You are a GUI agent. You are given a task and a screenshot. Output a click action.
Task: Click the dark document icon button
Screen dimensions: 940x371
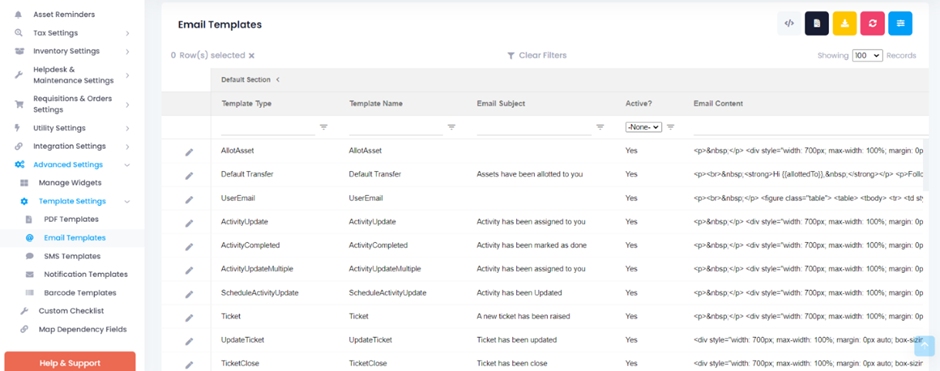(817, 23)
